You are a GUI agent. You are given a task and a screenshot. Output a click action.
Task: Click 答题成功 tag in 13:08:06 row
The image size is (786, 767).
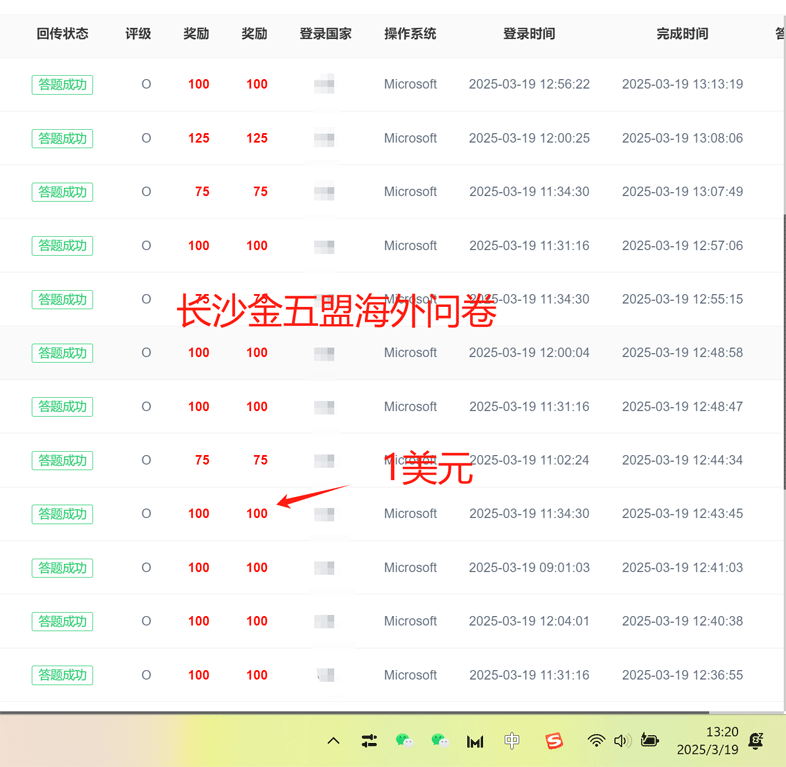pyautogui.click(x=62, y=138)
